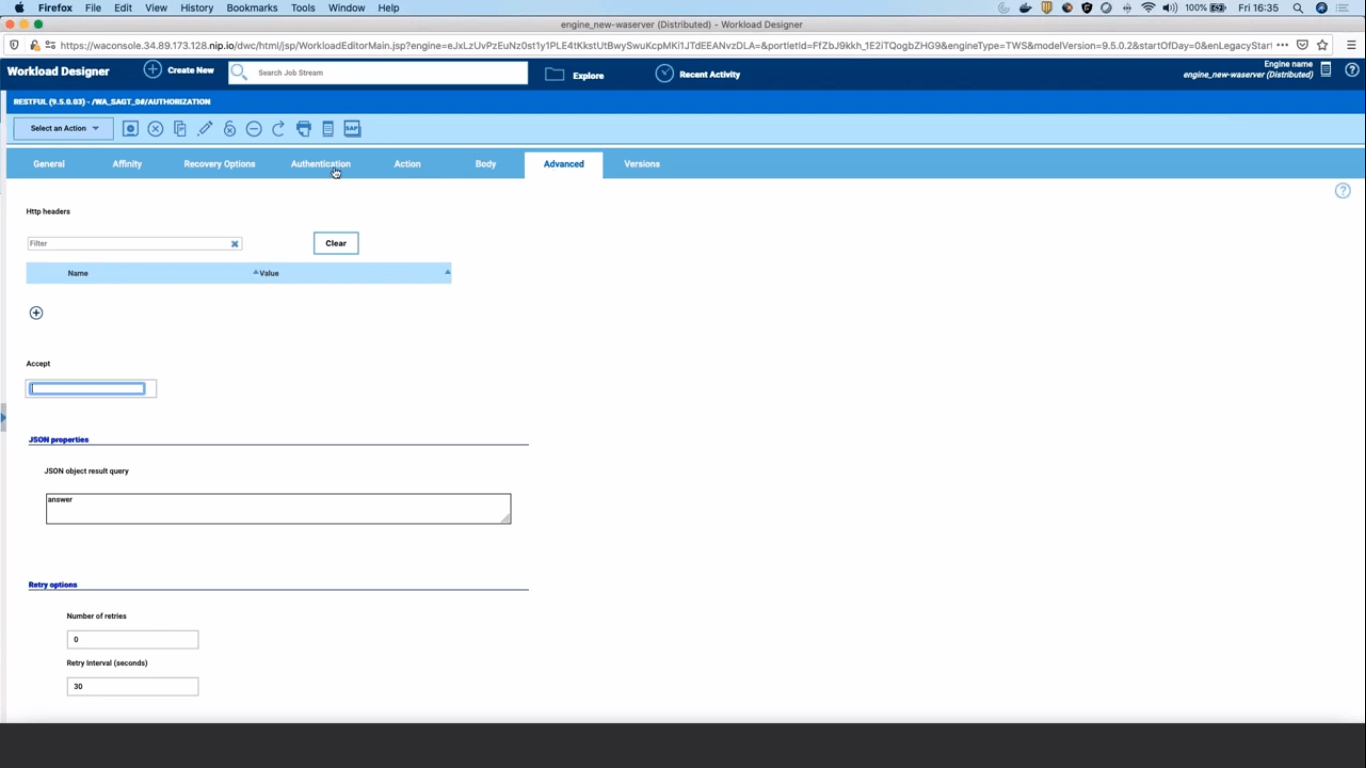Sort headers by the Name column

tap(78, 273)
